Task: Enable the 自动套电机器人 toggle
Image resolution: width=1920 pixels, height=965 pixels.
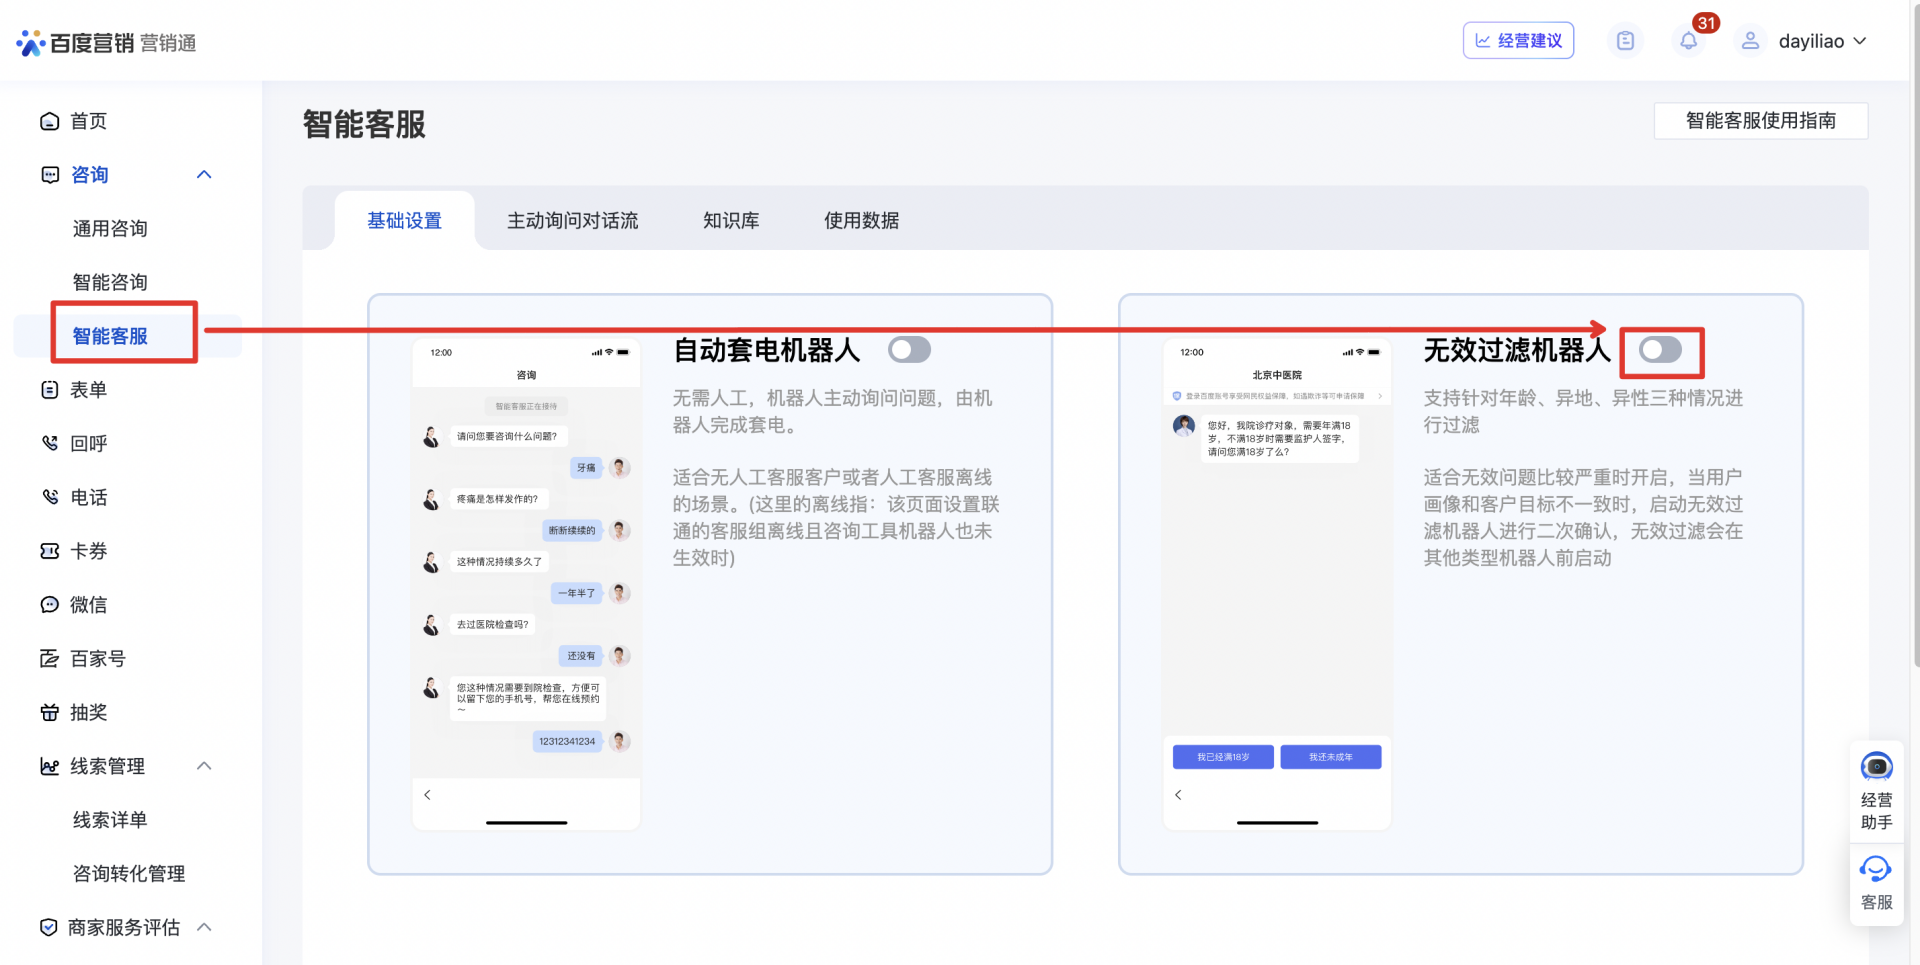Action: point(909,350)
